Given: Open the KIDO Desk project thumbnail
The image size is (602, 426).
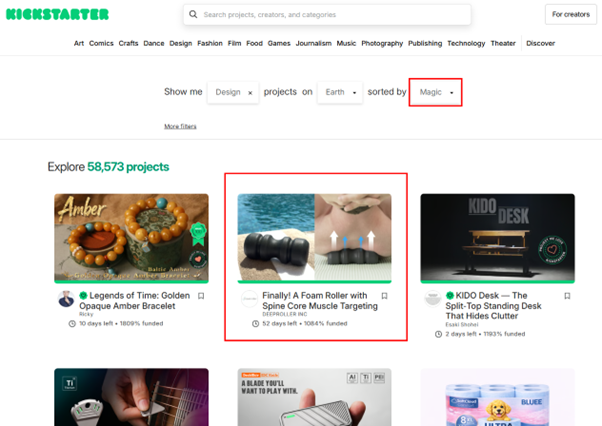Looking at the screenshot, I should 498,237.
